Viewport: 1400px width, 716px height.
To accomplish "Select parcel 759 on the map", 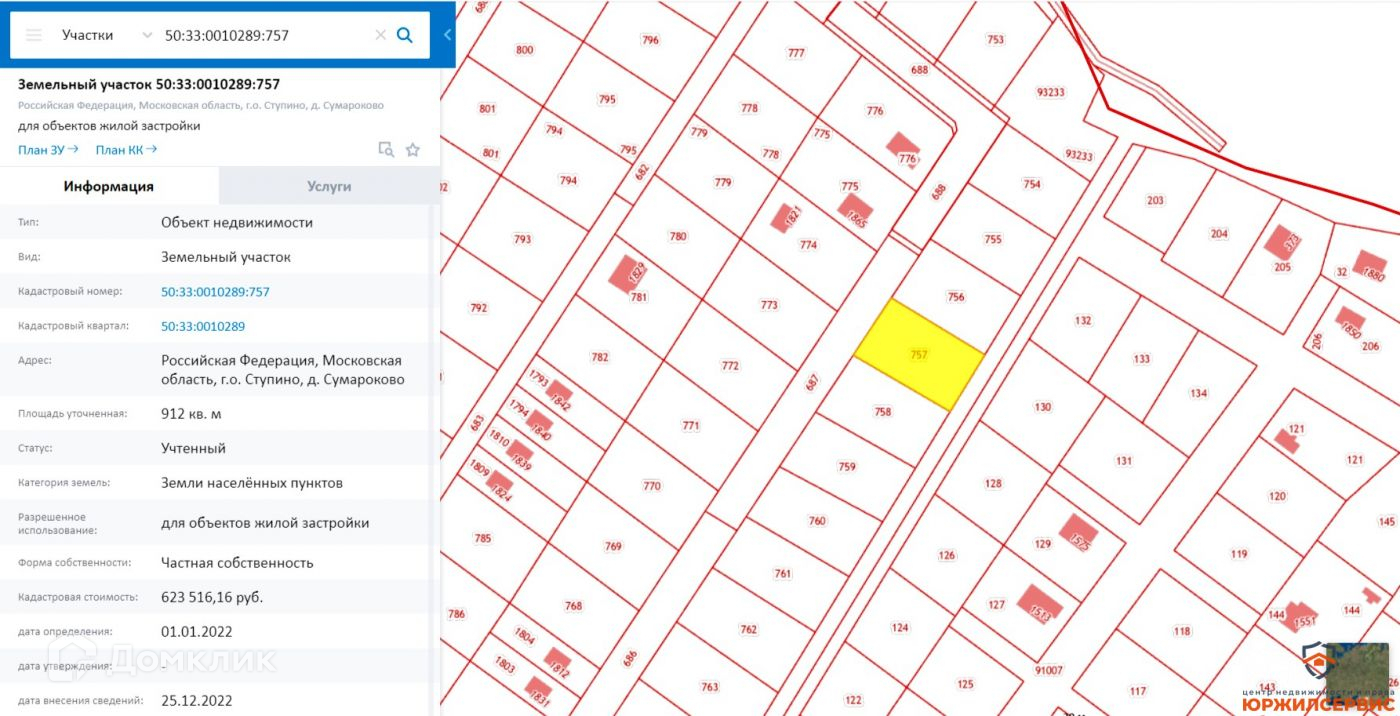I will click(846, 467).
